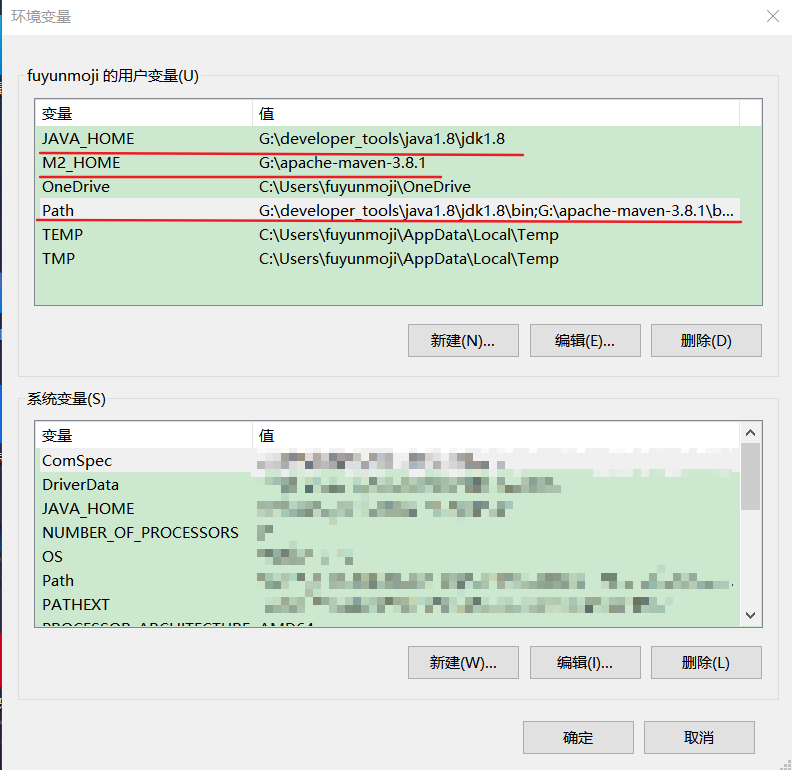The image size is (792, 770).
Task: Click 新建(N)... button for user variables
Action: coord(463,341)
